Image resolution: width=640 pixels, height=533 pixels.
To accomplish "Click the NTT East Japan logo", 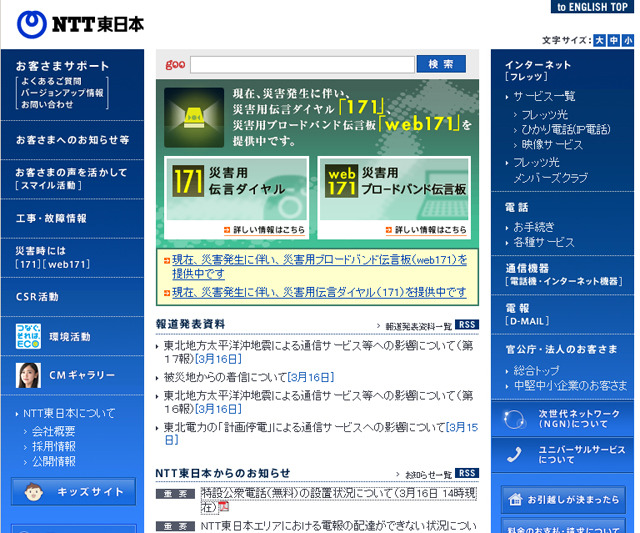I will point(80,24).
